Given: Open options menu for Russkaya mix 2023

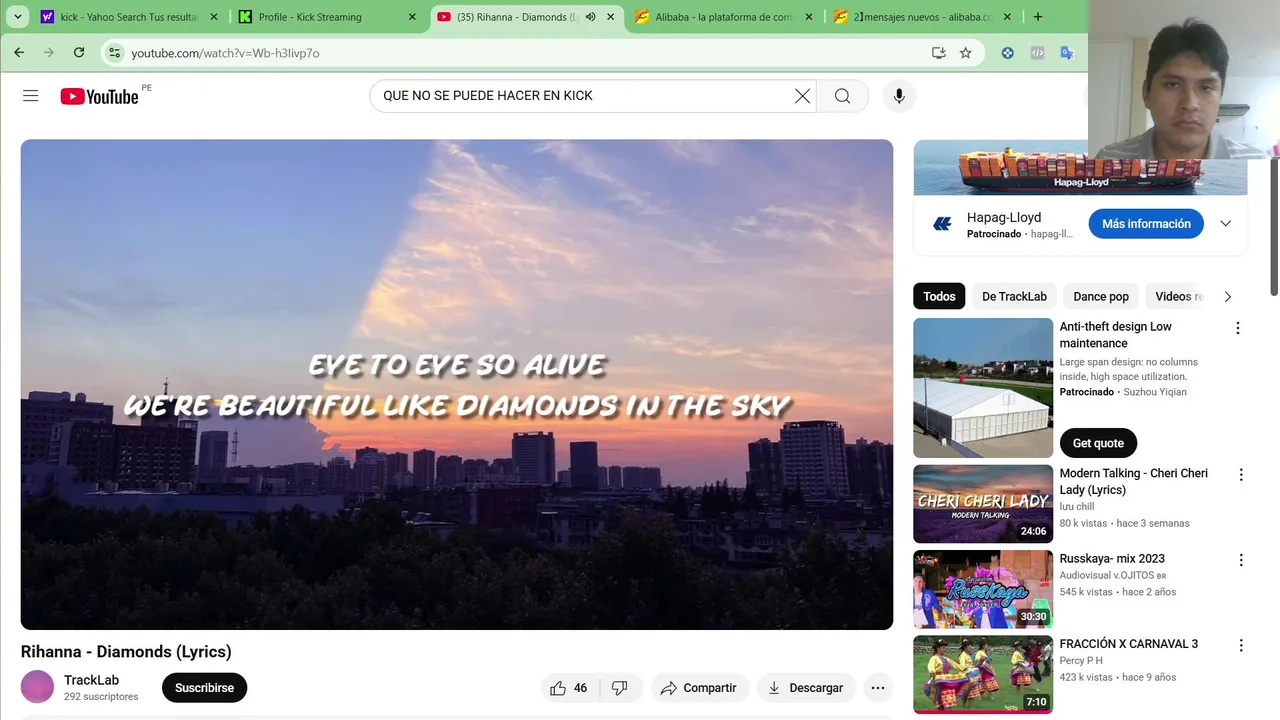Looking at the screenshot, I should (1241, 560).
